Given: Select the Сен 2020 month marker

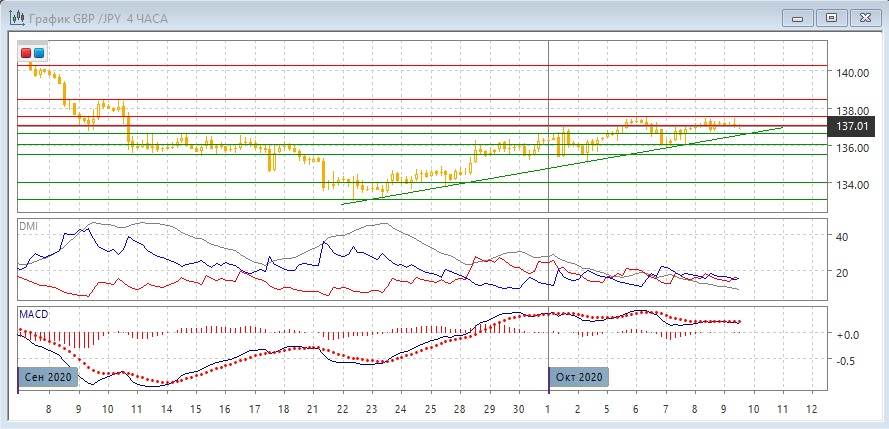Looking at the screenshot, I should (48, 377).
